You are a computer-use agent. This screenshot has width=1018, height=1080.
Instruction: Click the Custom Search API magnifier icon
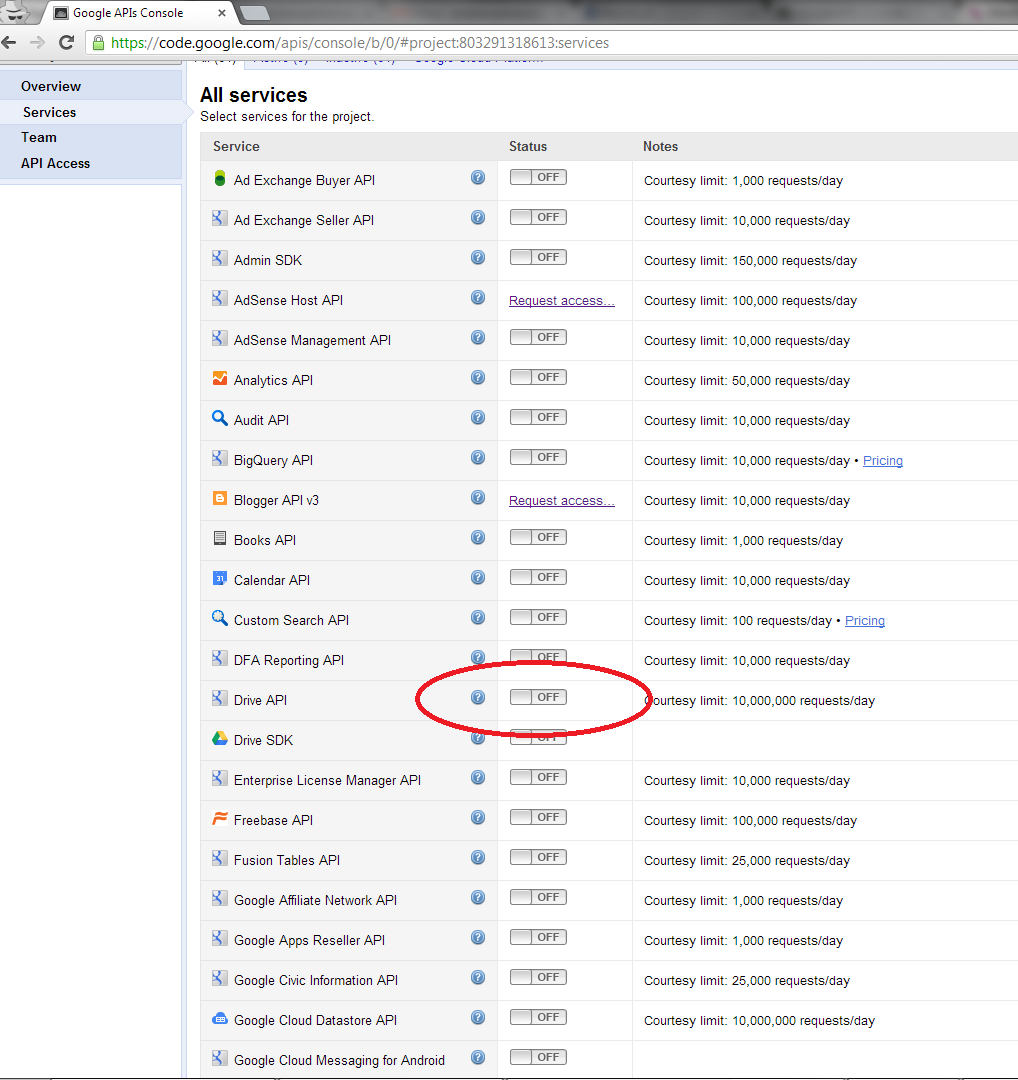click(219, 617)
